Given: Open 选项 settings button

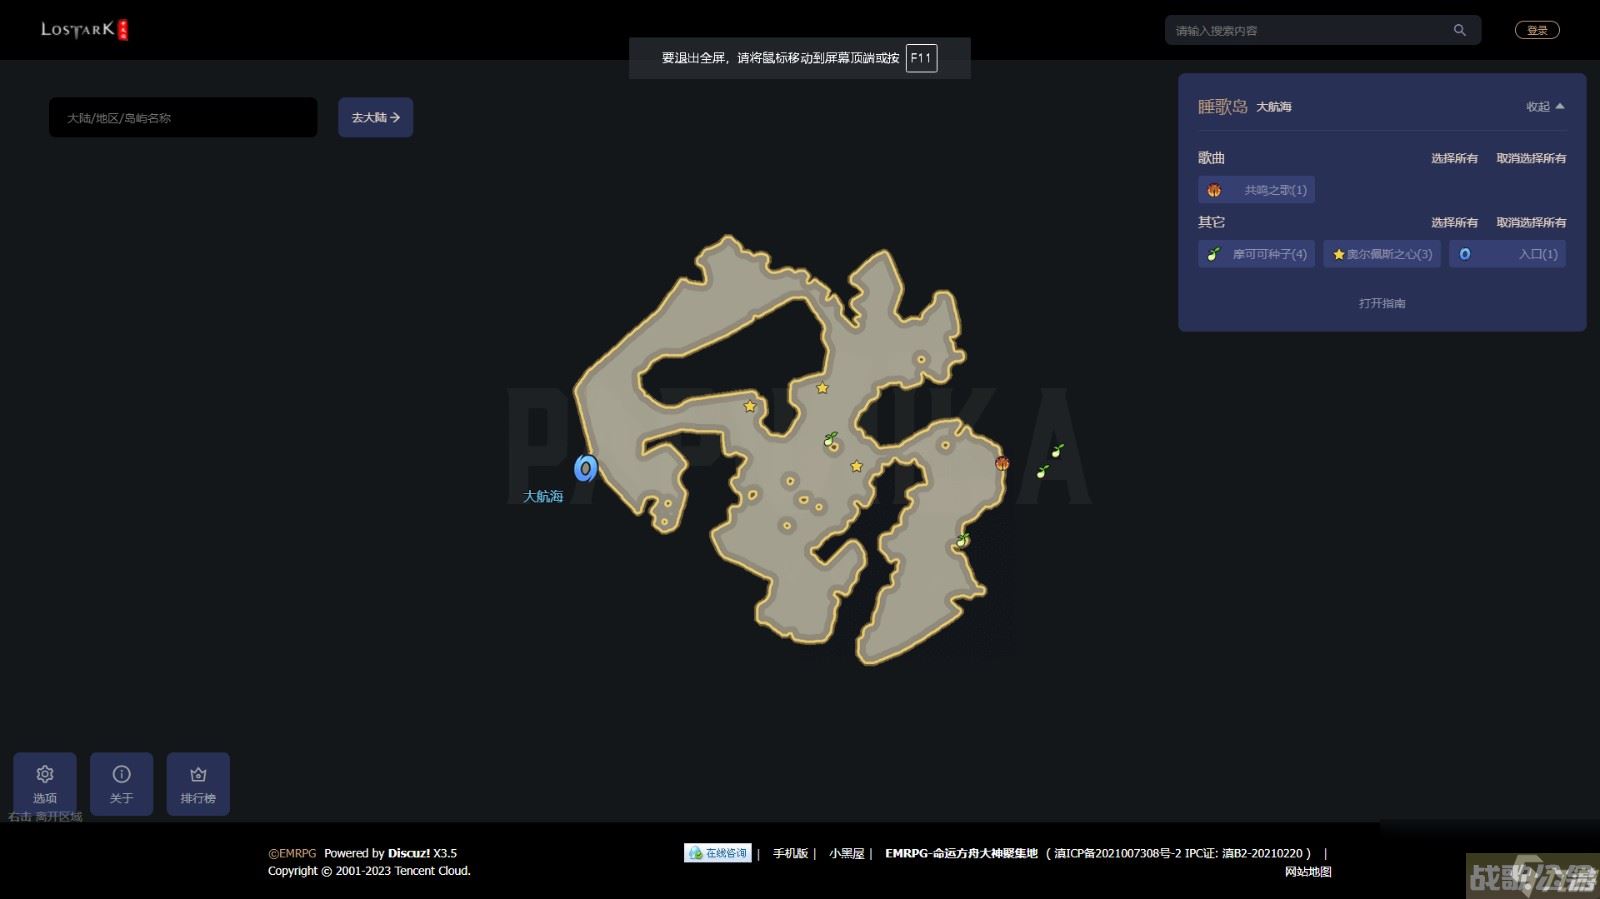Looking at the screenshot, I should pyautogui.click(x=45, y=784).
